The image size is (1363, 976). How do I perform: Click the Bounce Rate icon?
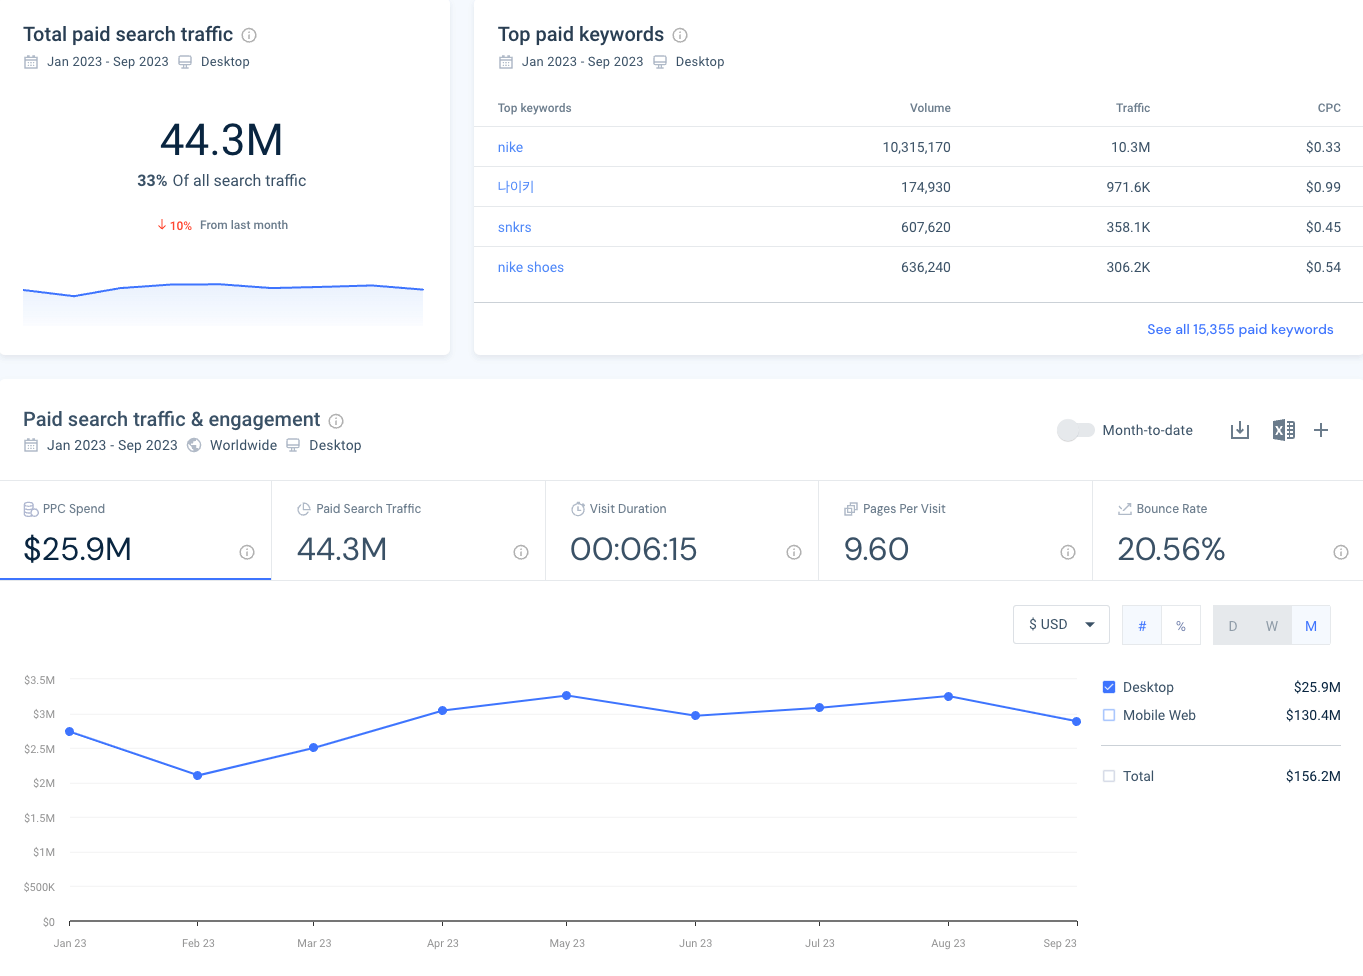pos(1125,509)
